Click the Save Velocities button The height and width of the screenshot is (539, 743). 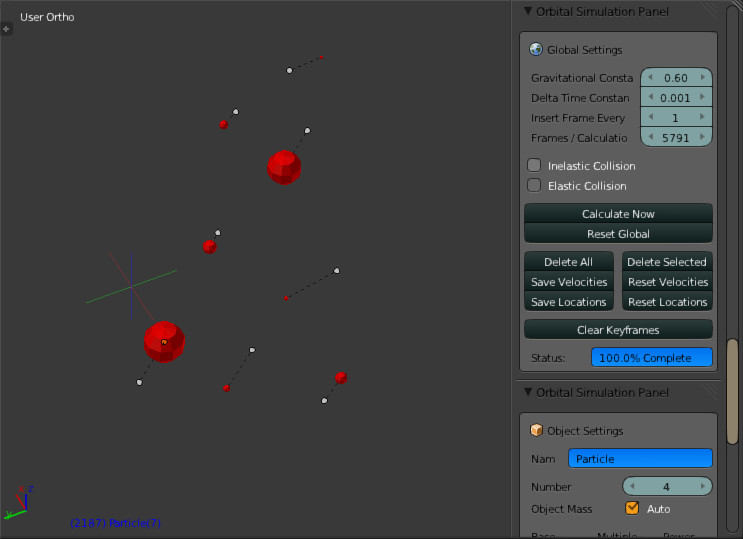click(569, 281)
